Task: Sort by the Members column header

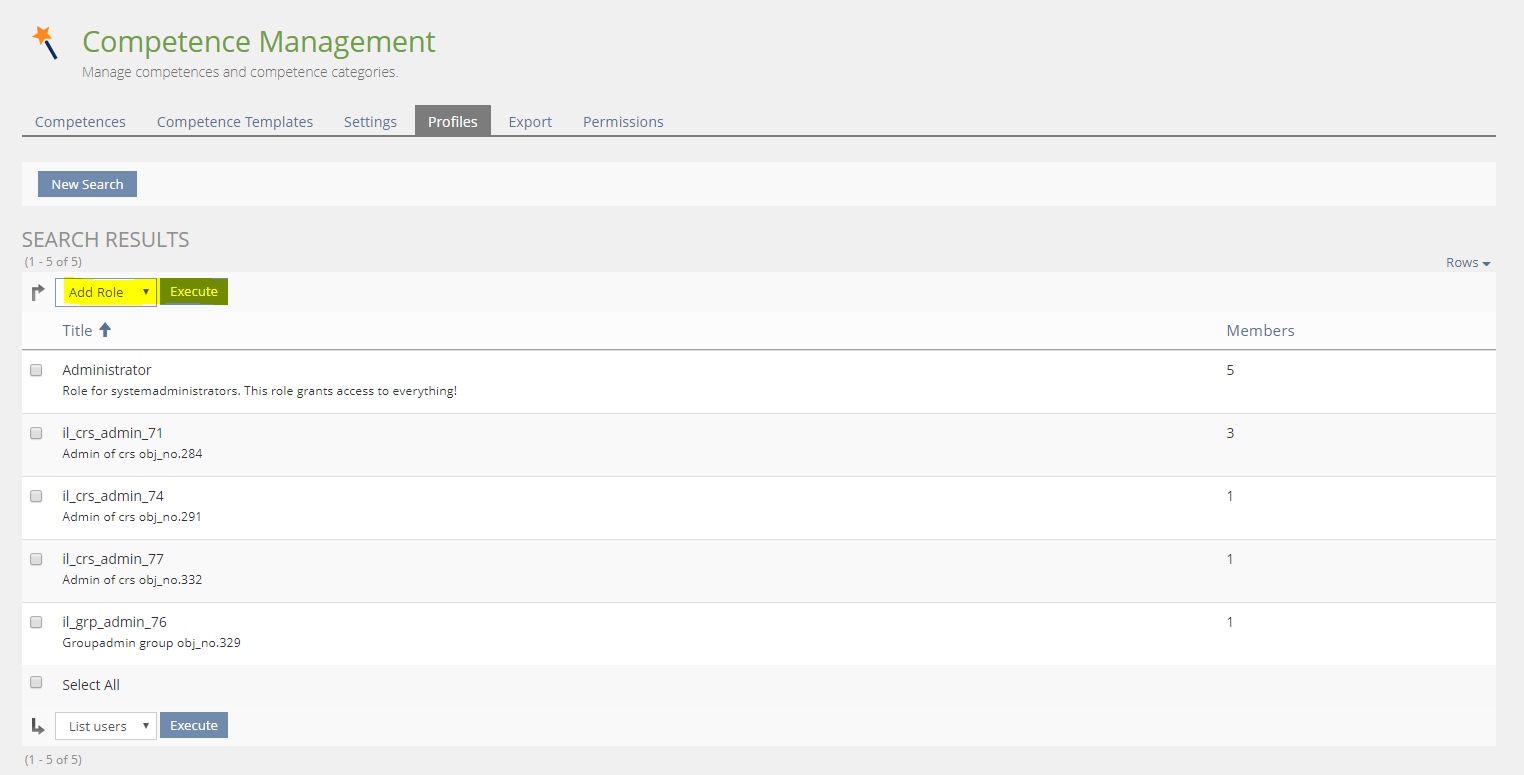Action: (1260, 331)
